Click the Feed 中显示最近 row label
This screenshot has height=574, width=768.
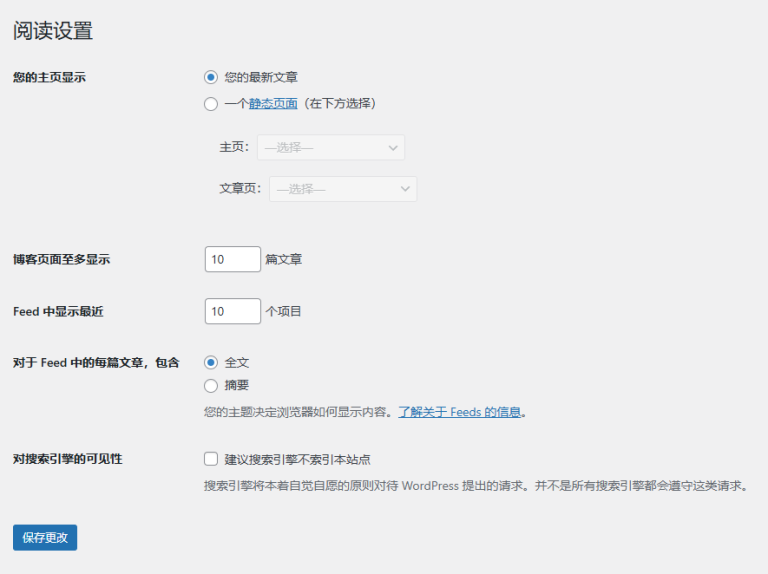[x=58, y=311]
